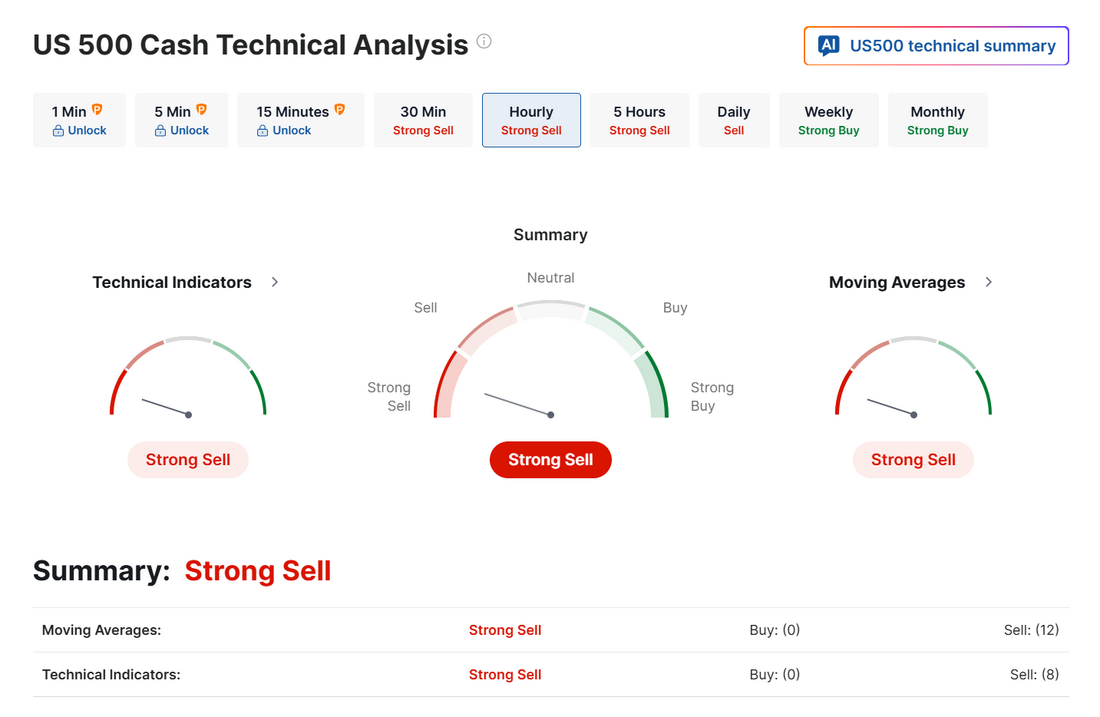Click the orange pro badge beside 15 Minutes
The width and height of the screenshot is (1100, 717).
click(339, 110)
